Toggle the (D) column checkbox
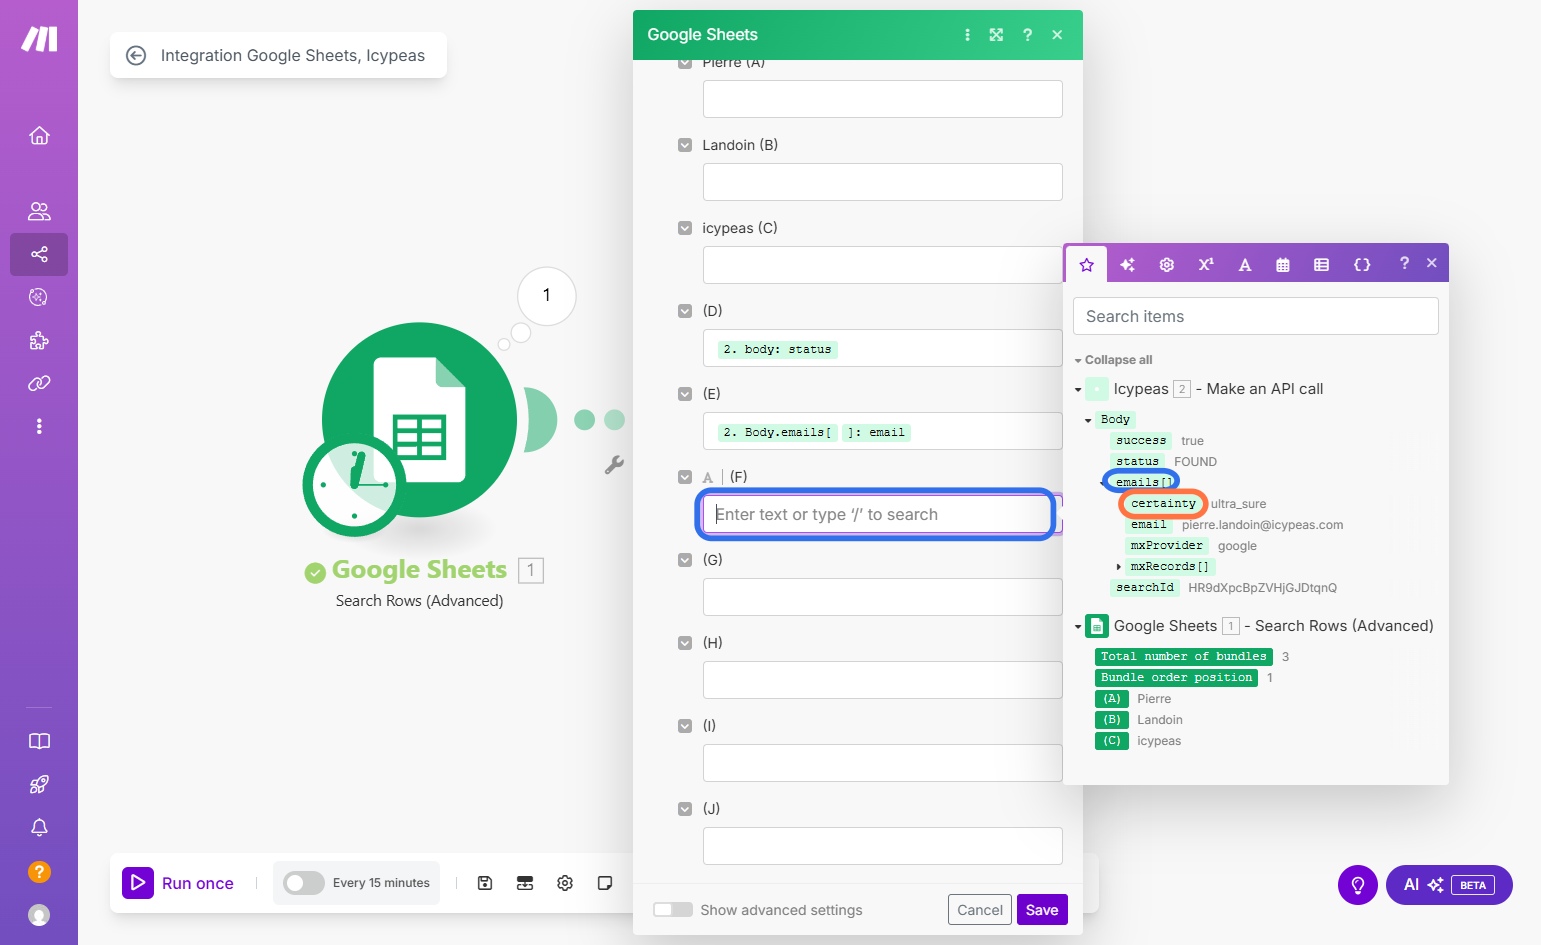 (x=685, y=311)
